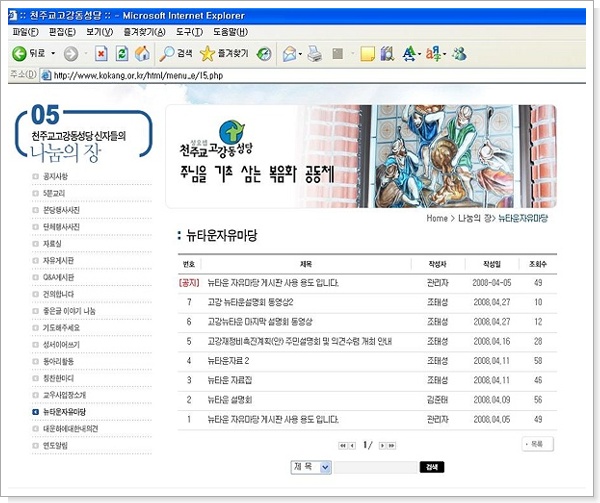Open 자료실 in the sidebar menu
600x503 pixels.
52,244
